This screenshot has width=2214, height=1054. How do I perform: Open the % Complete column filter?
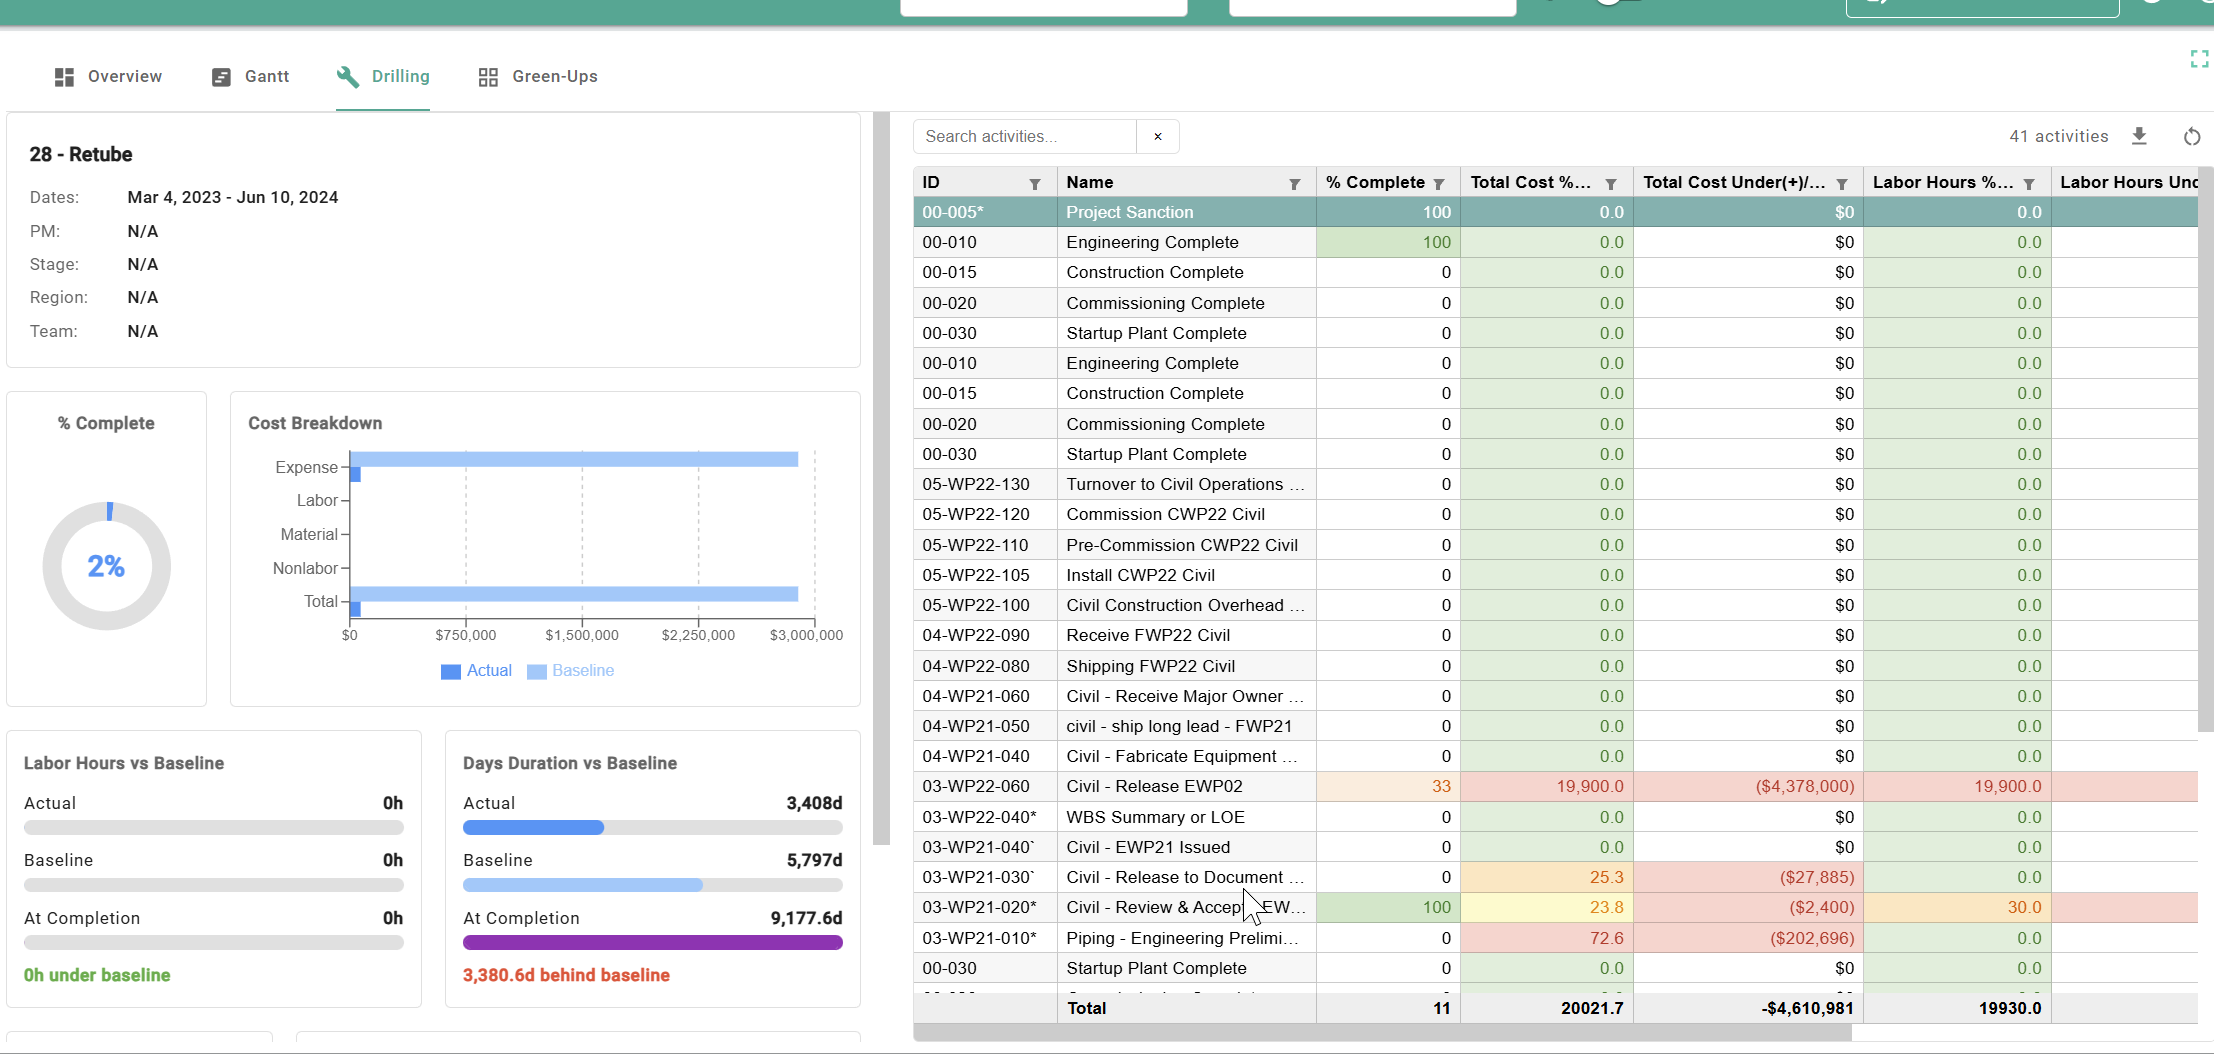coord(1440,182)
